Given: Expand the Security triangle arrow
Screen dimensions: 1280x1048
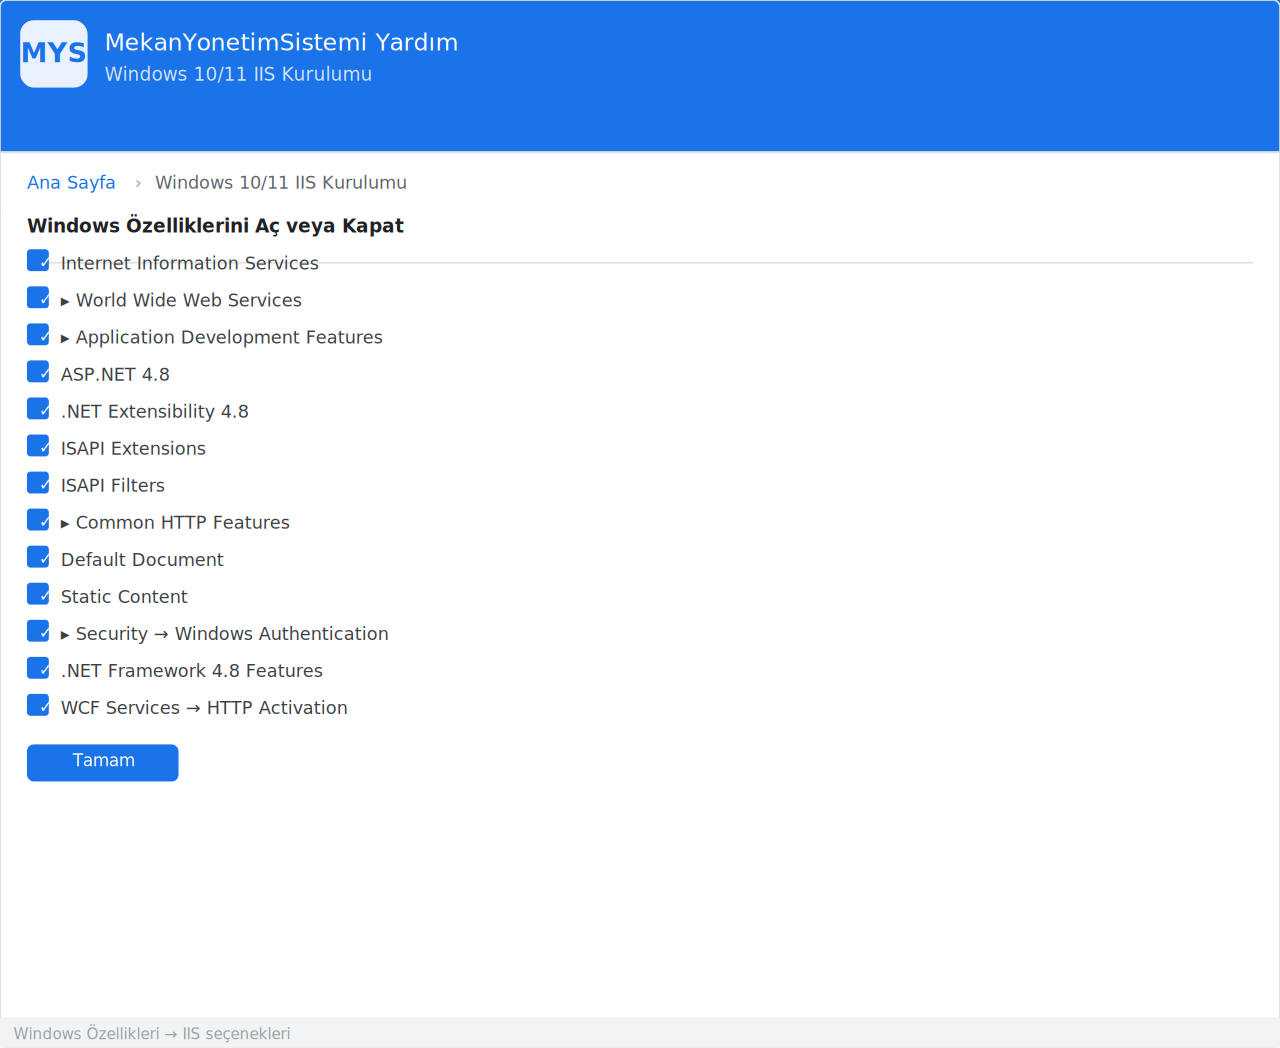Looking at the screenshot, I should coord(65,634).
